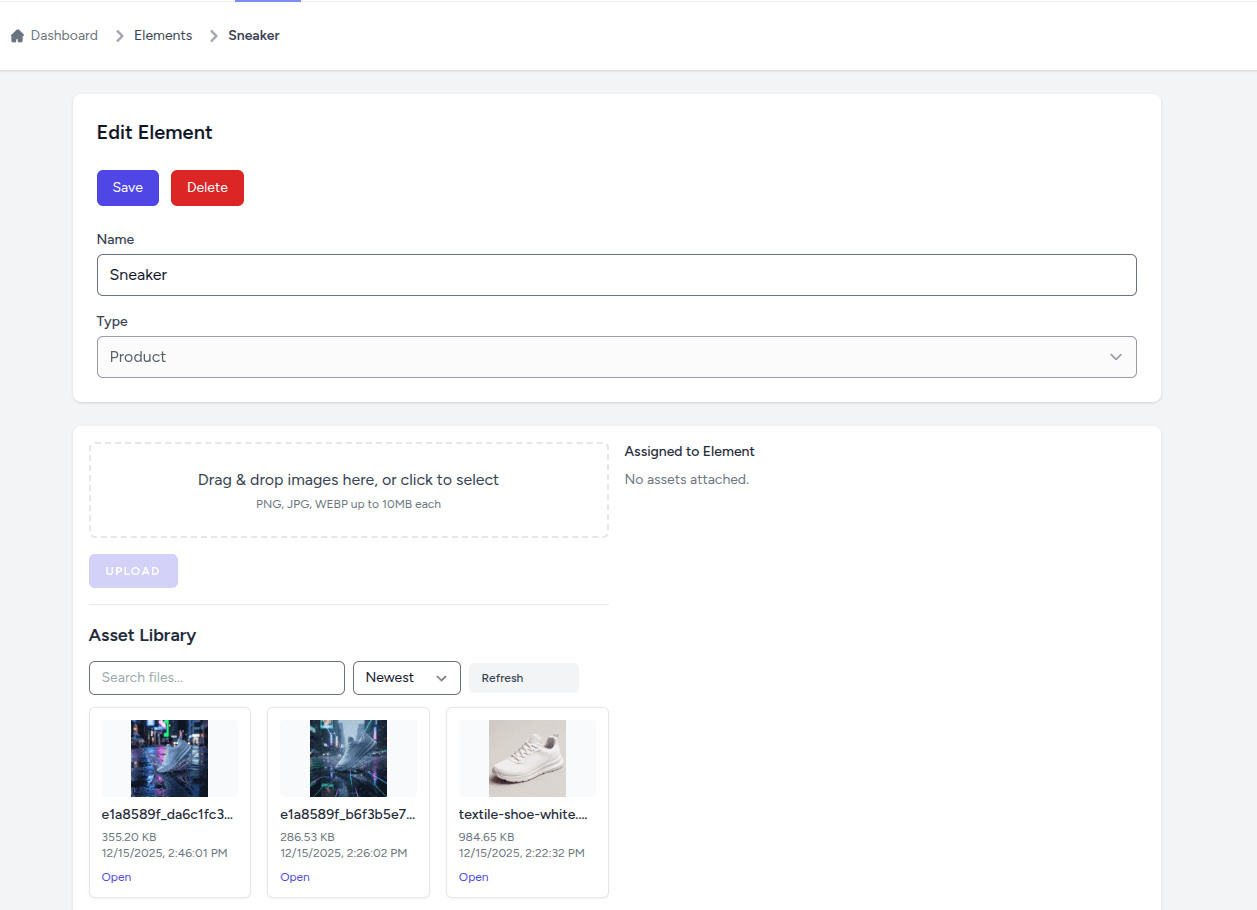Image resolution: width=1257 pixels, height=910 pixels.
Task: Select the white sneaker thumbnail image
Action: [526, 757]
